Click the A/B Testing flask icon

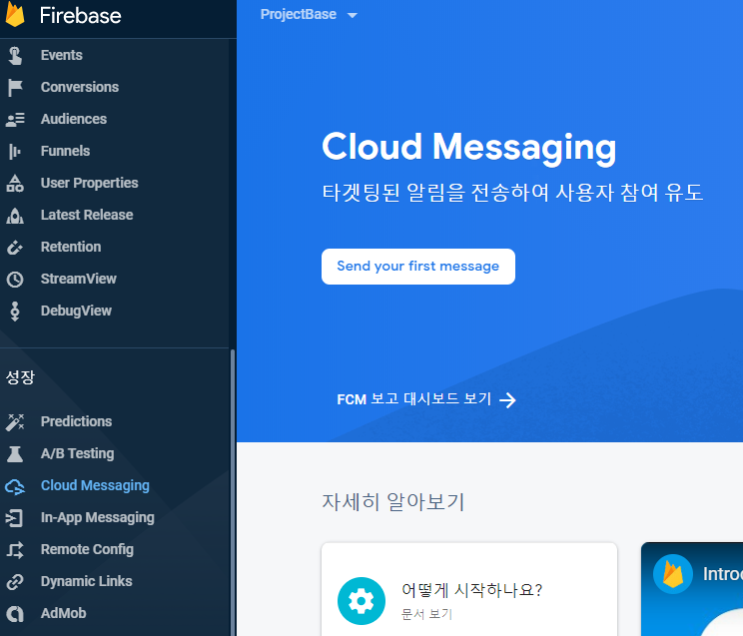15,454
